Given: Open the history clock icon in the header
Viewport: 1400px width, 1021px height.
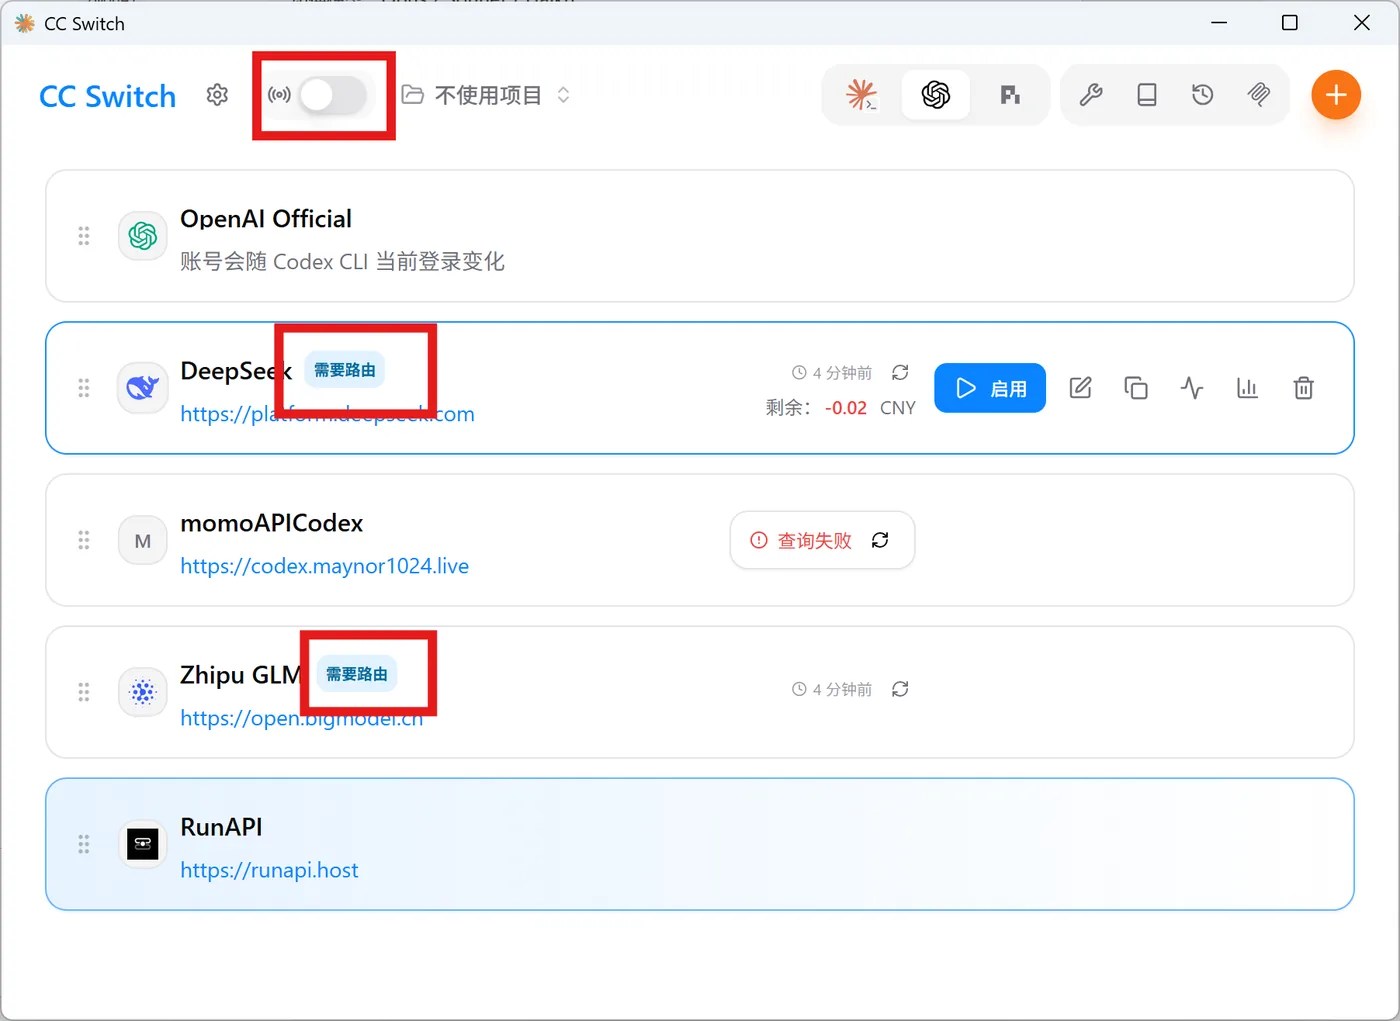Looking at the screenshot, I should [x=1203, y=95].
